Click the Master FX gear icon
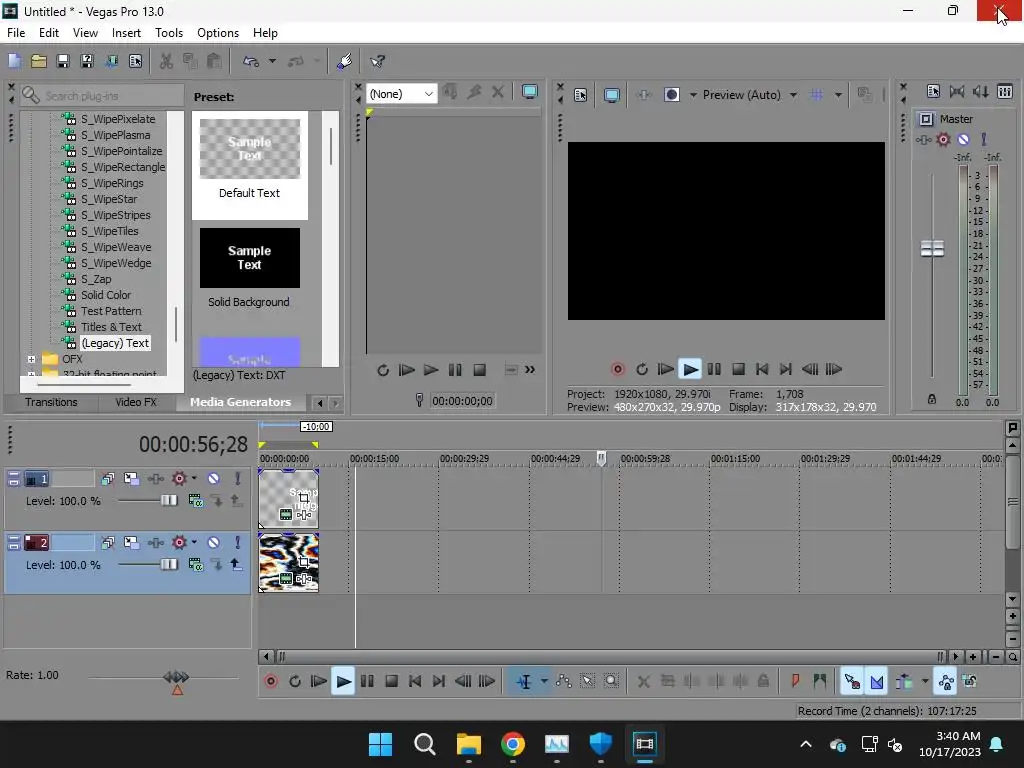Viewport: 1024px width, 768px height. (943, 139)
